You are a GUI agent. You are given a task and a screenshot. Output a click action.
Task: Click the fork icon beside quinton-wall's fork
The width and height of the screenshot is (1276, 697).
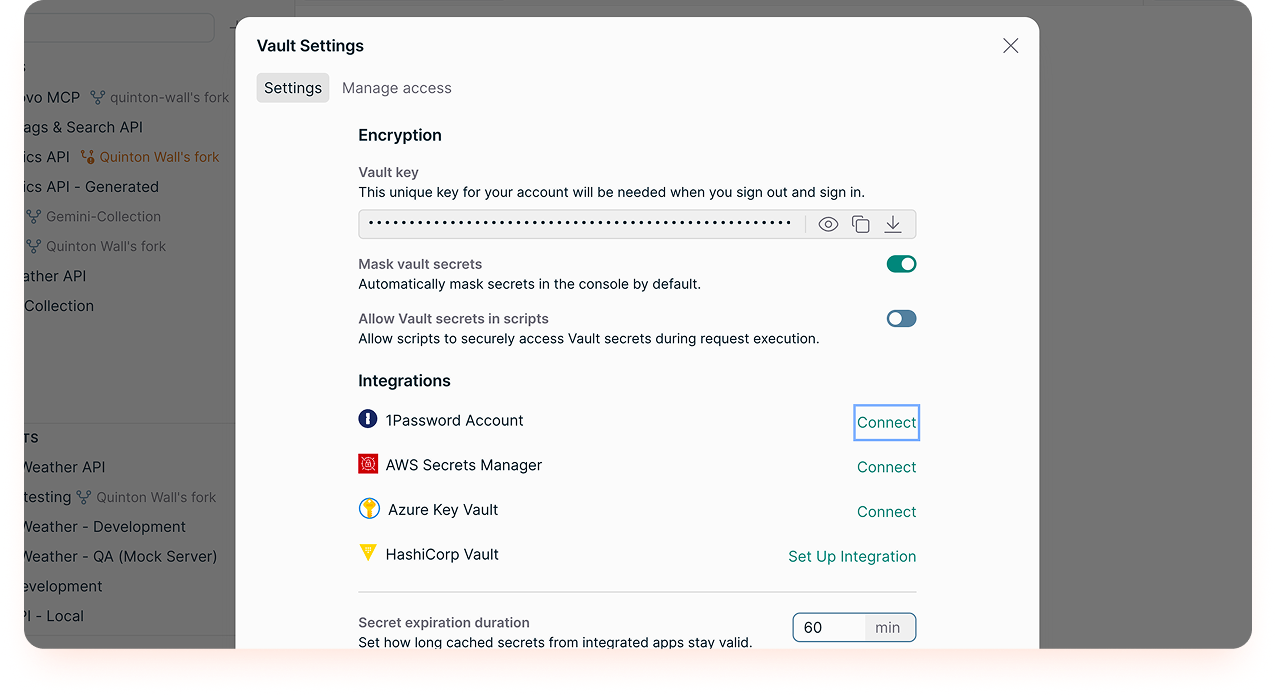point(97,97)
